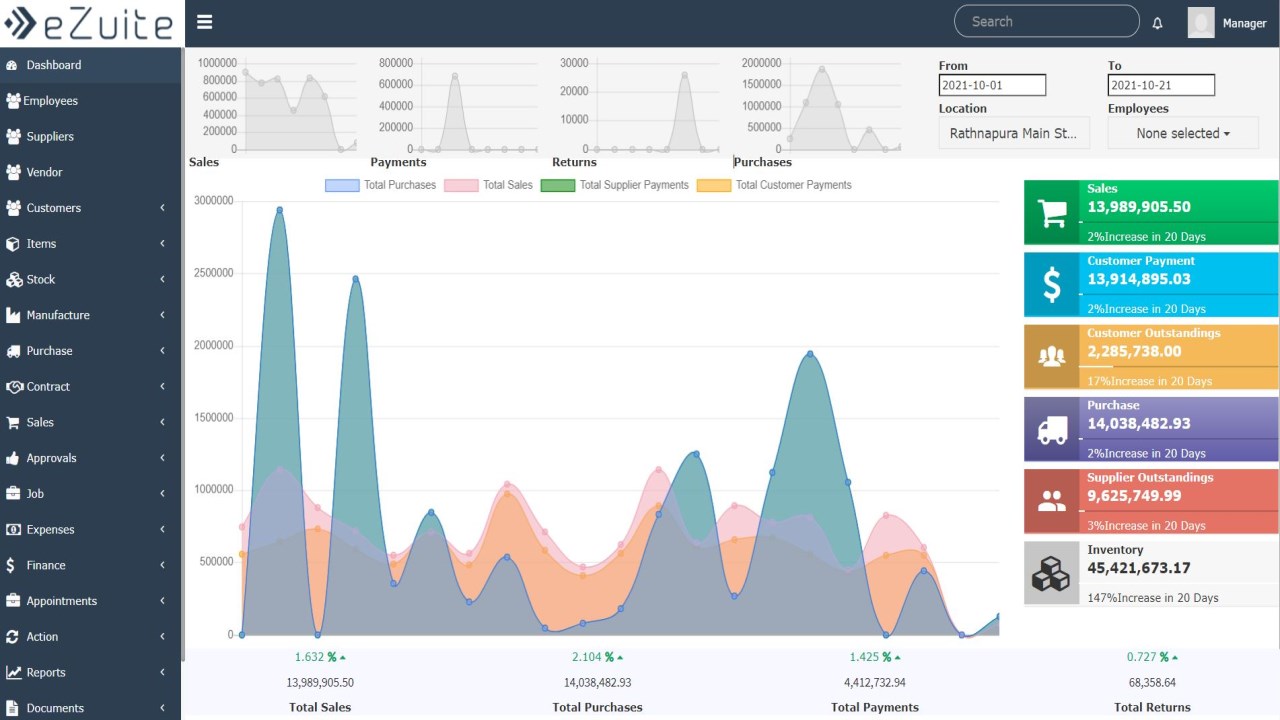Click the Dashboard gauge icon
Screen dimensions: 1280x720
click(12, 65)
